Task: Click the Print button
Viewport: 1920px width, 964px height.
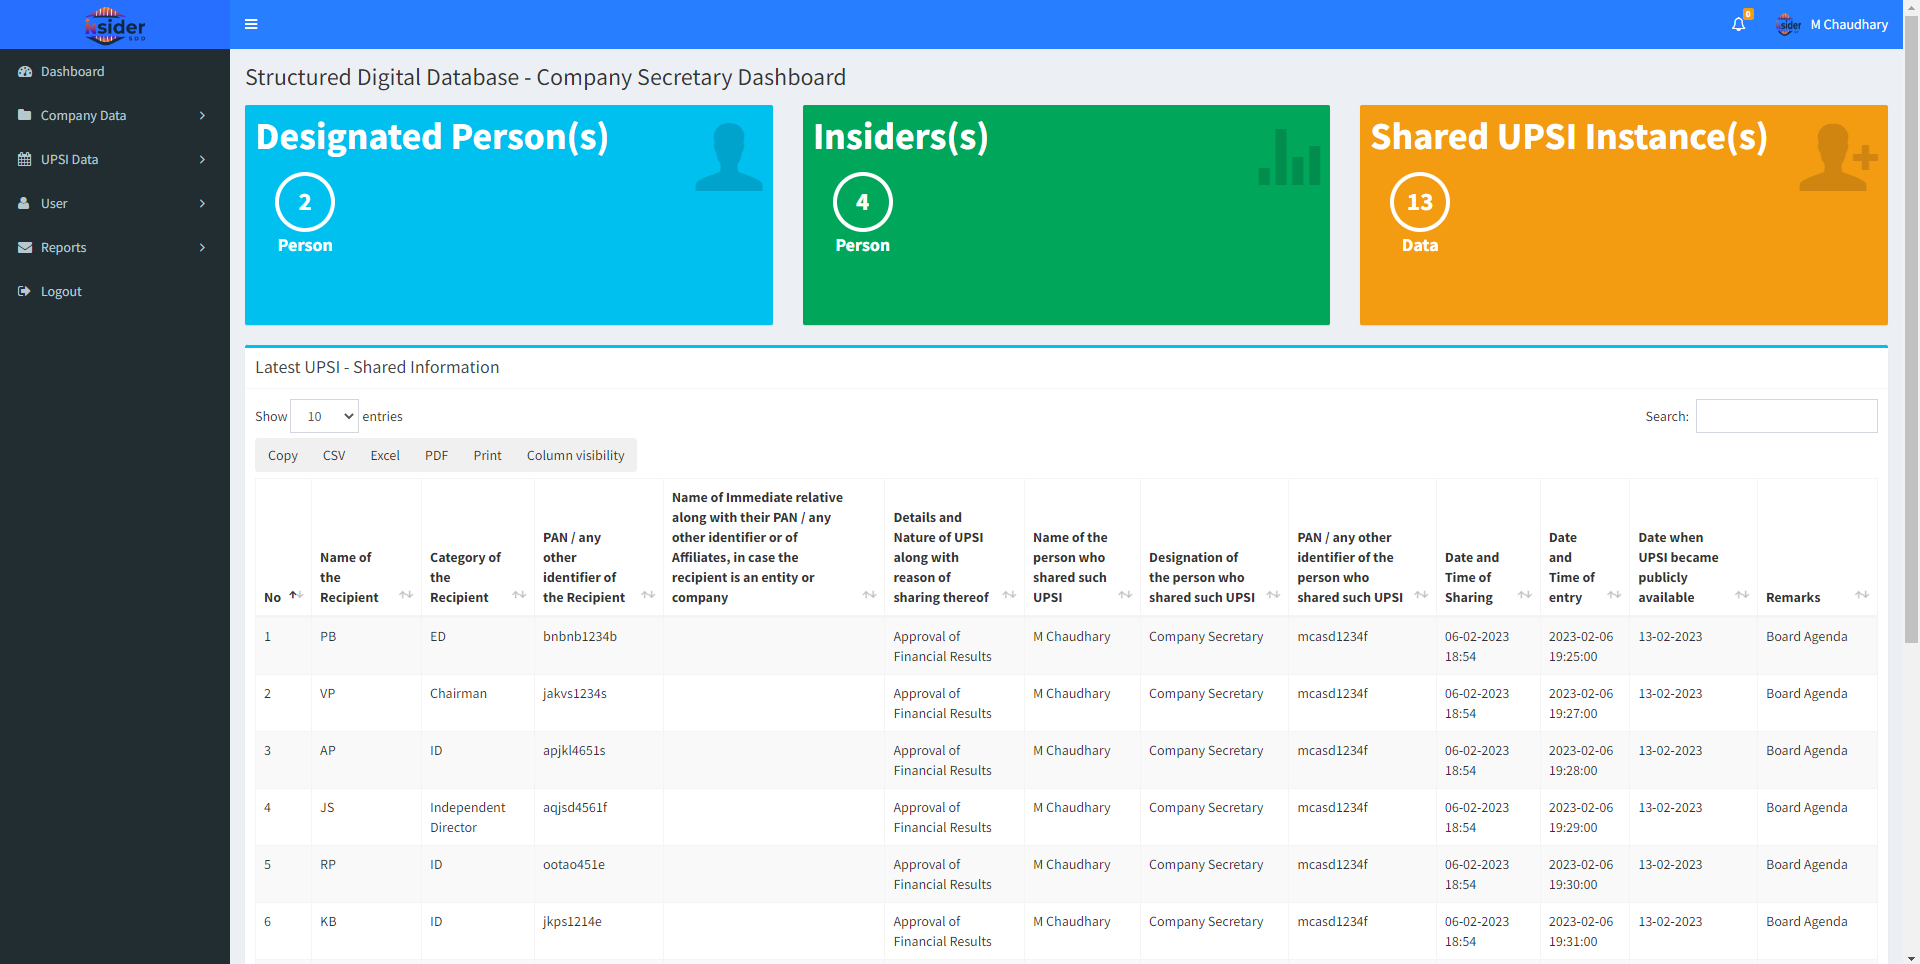Action: coord(487,455)
